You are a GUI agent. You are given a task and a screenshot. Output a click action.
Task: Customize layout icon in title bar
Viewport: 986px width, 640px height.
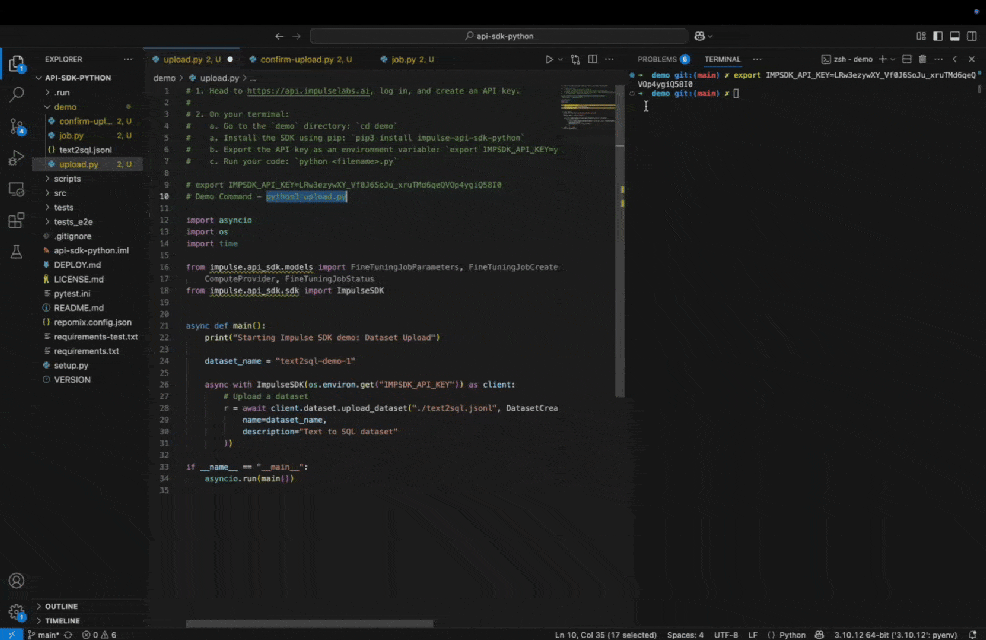coord(921,36)
